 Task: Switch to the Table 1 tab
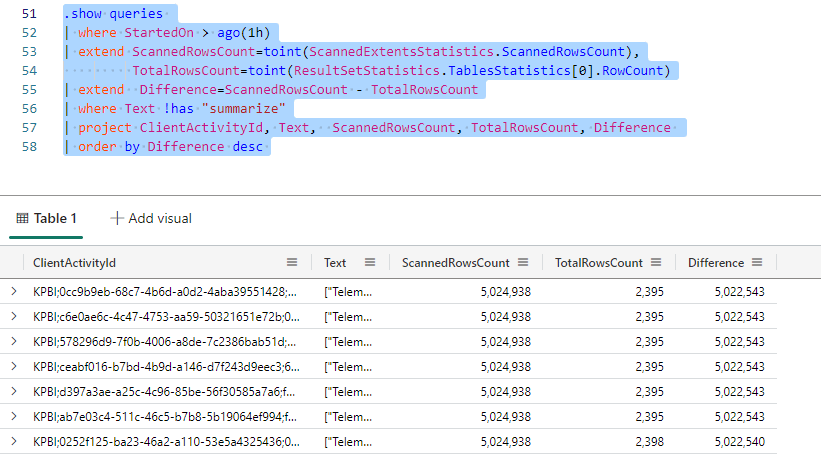pos(46,218)
